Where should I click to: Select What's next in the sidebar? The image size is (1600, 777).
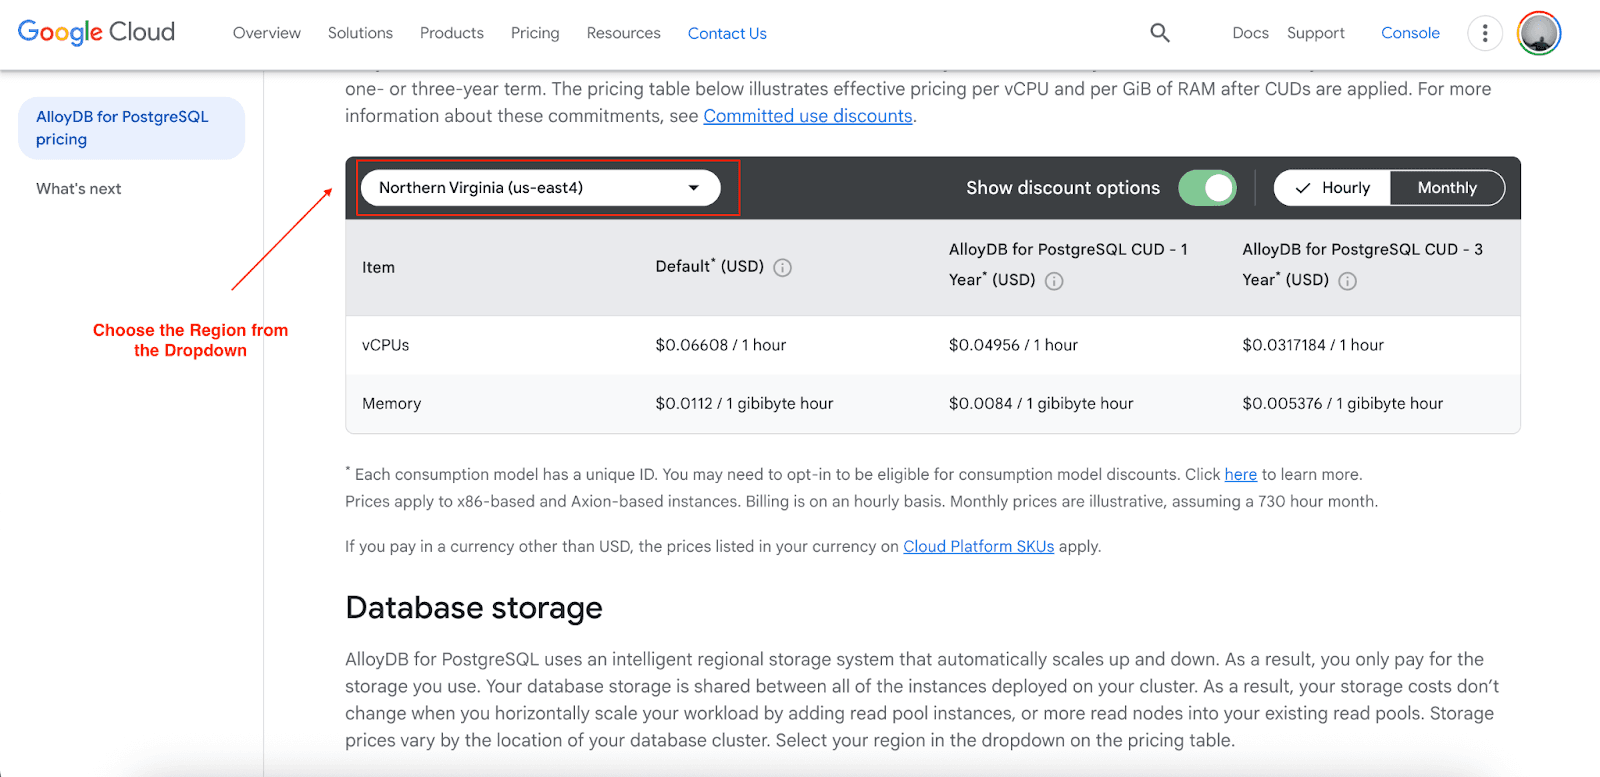[79, 189]
